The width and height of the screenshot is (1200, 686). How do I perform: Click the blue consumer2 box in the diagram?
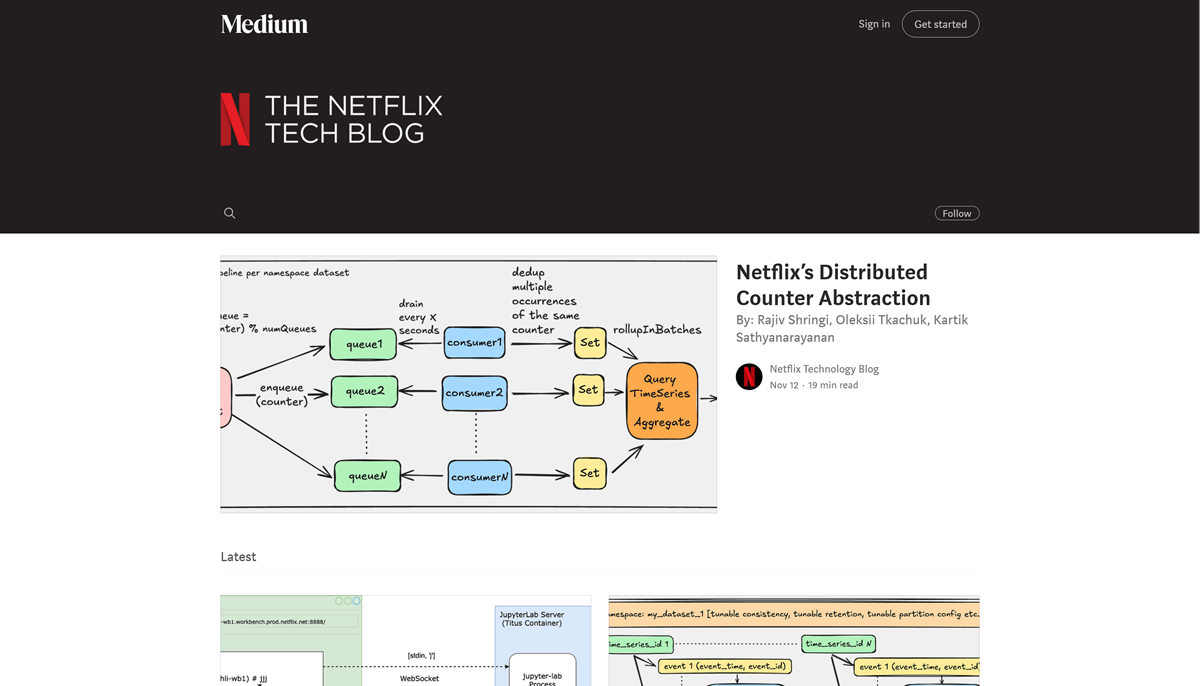[475, 393]
